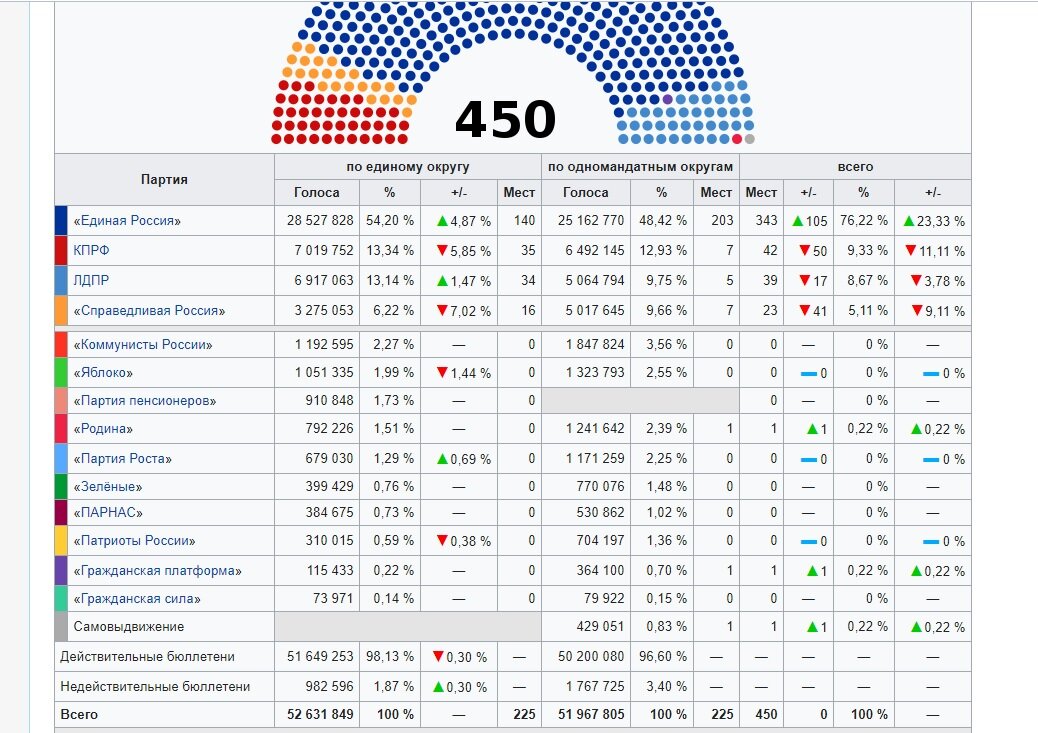The image size is (1038, 733).
Task: Click red down arrow beside 3,78 %
Action: (x=916, y=280)
